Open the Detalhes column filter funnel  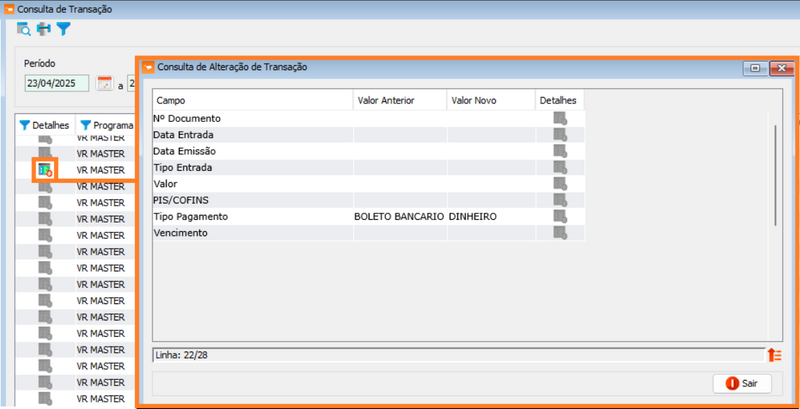[25, 125]
